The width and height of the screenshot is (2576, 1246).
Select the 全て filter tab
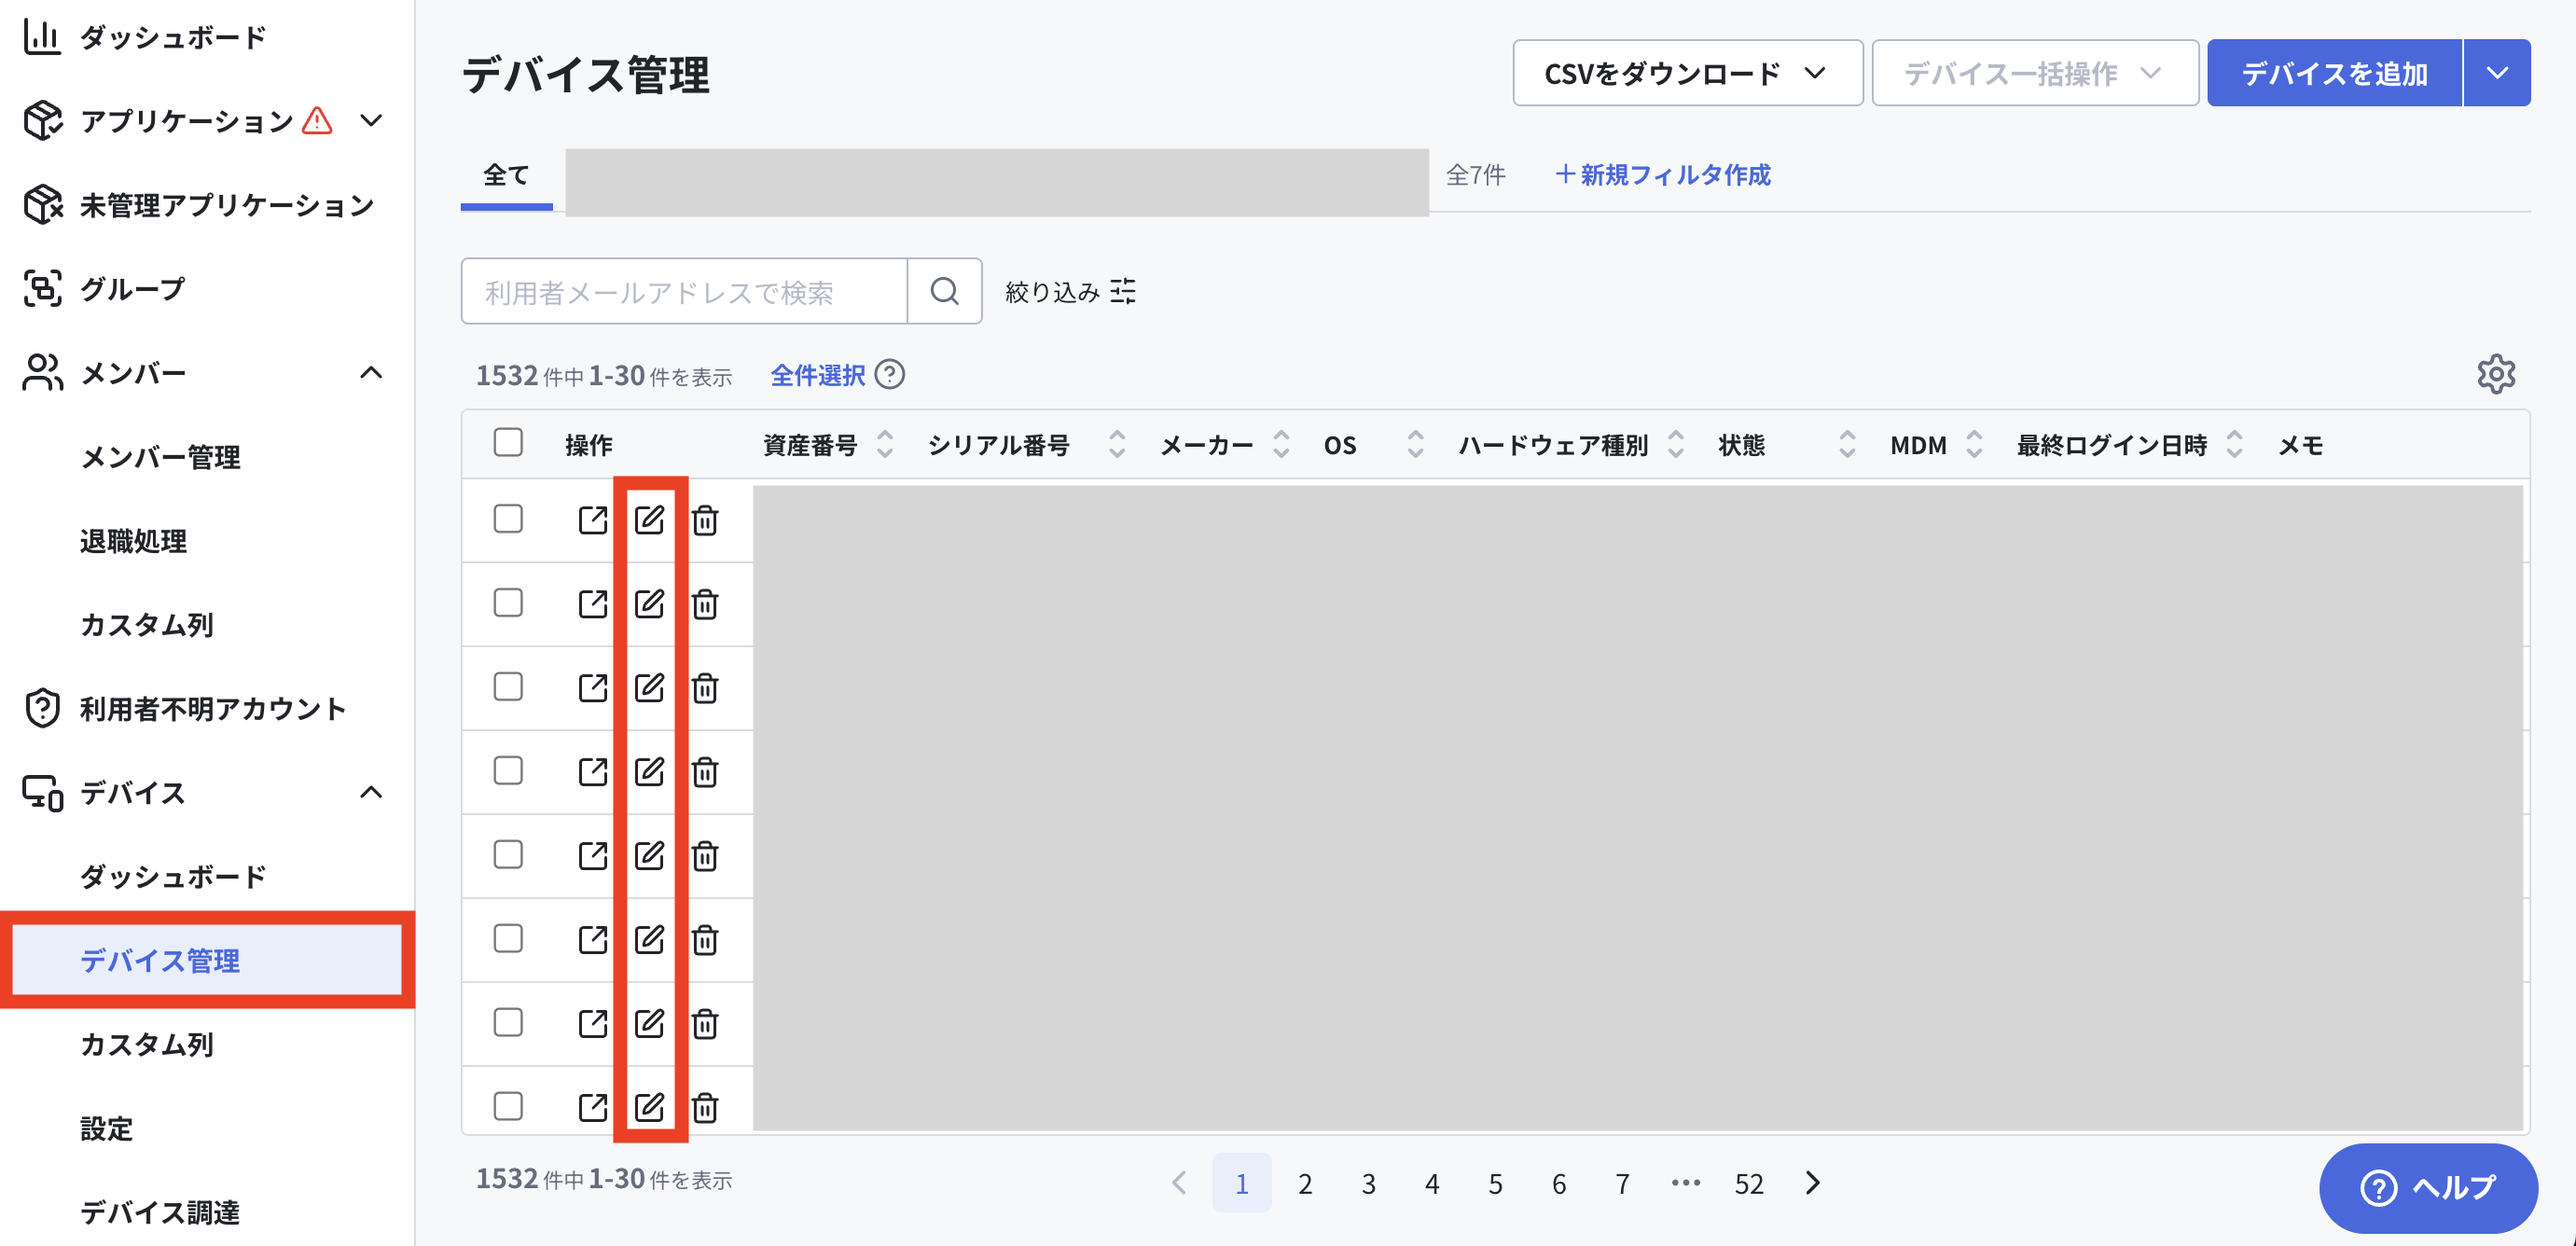(506, 176)
